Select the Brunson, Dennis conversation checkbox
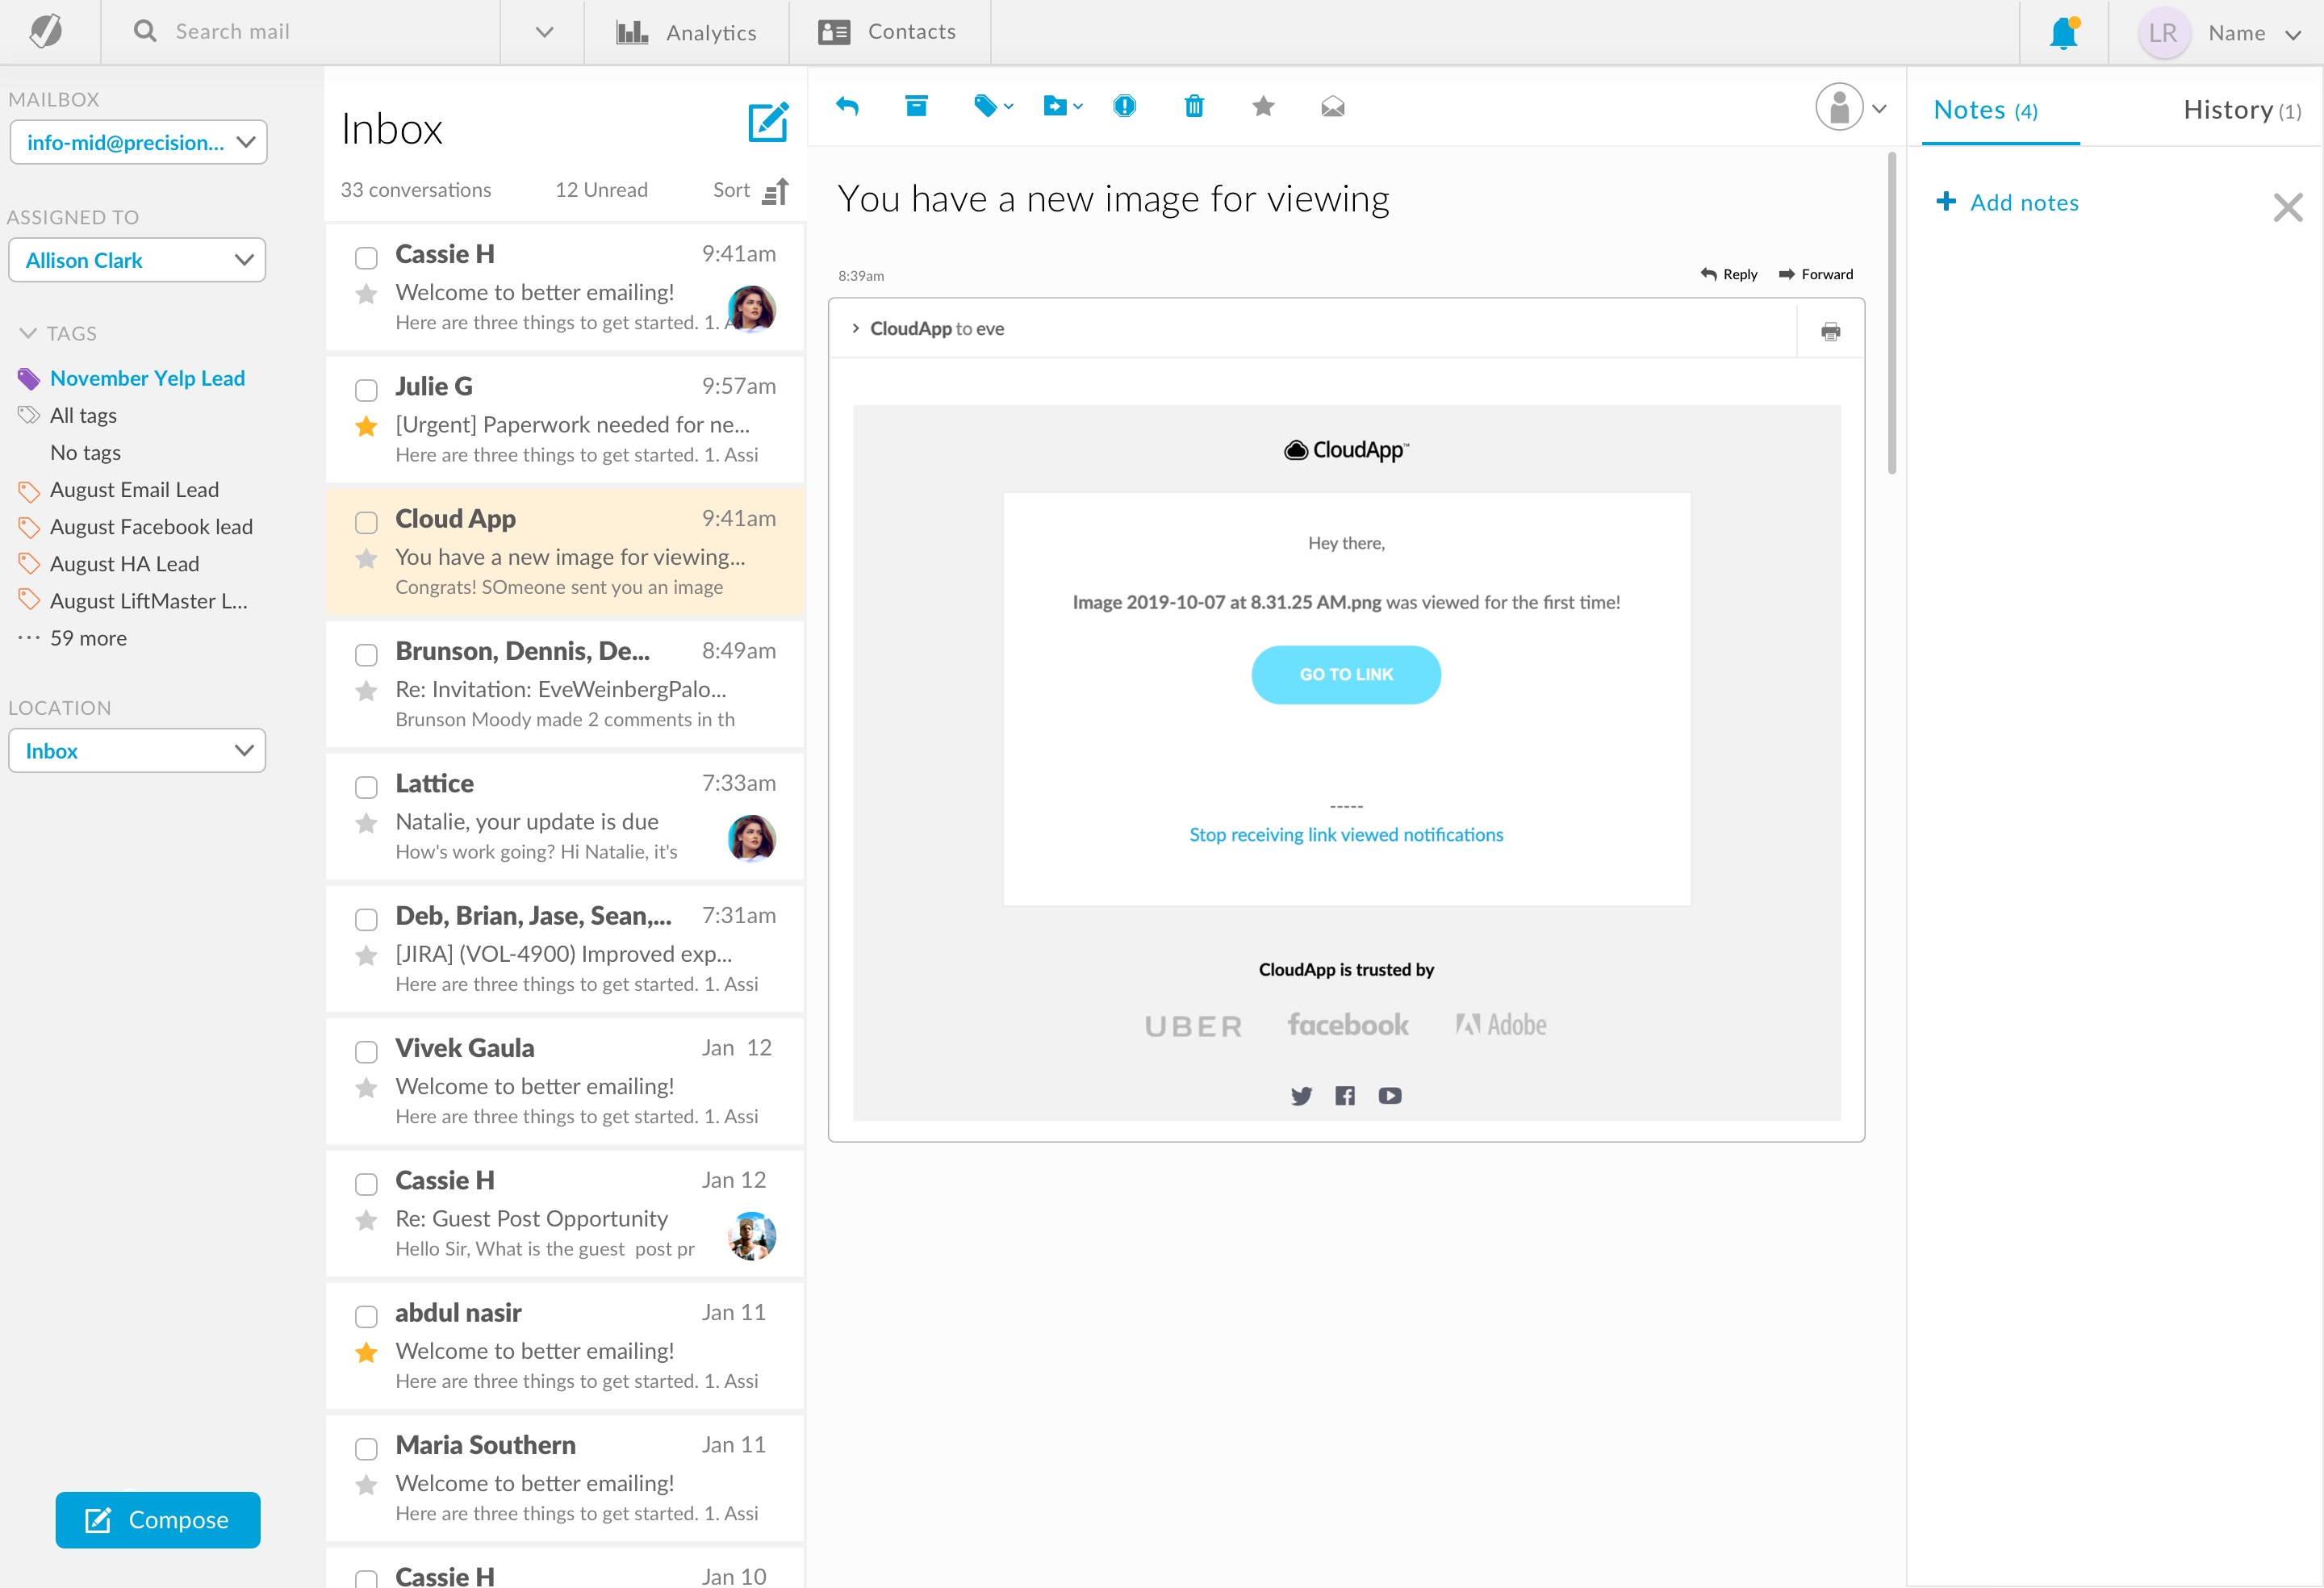Screen dimensions: 2324x1588 tap(366, 655)
